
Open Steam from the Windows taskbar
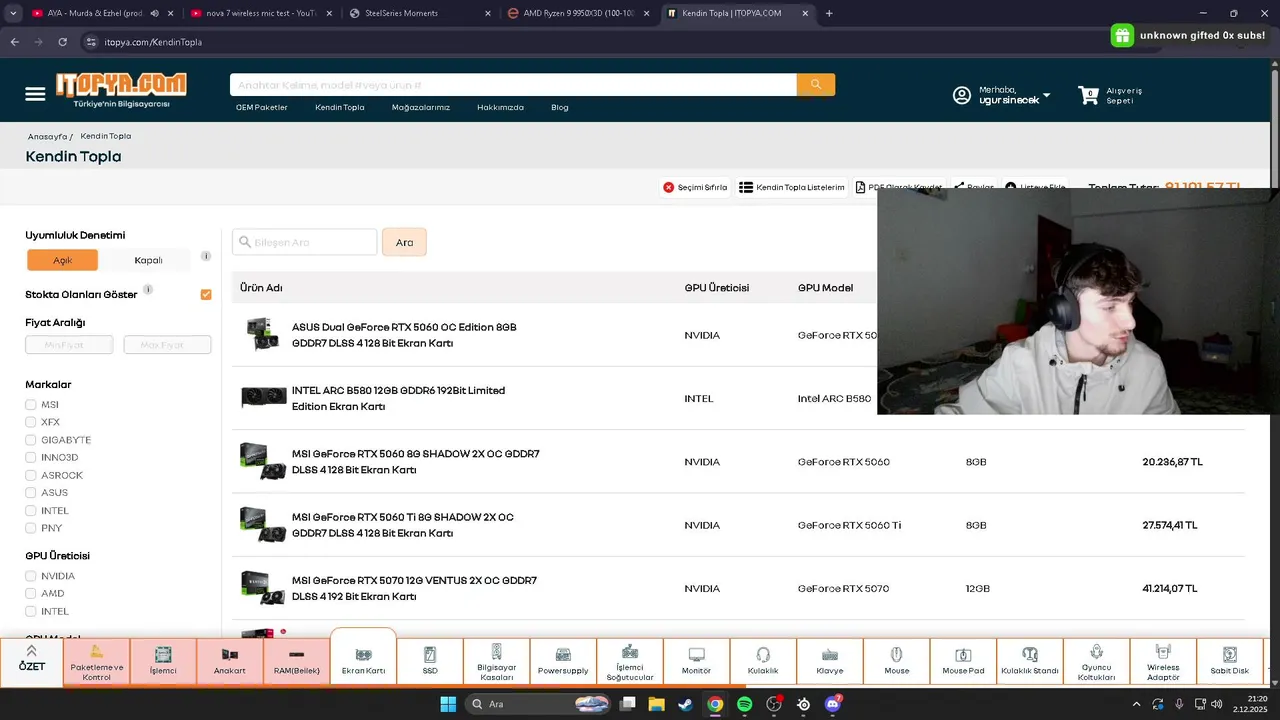coord(685,704)
